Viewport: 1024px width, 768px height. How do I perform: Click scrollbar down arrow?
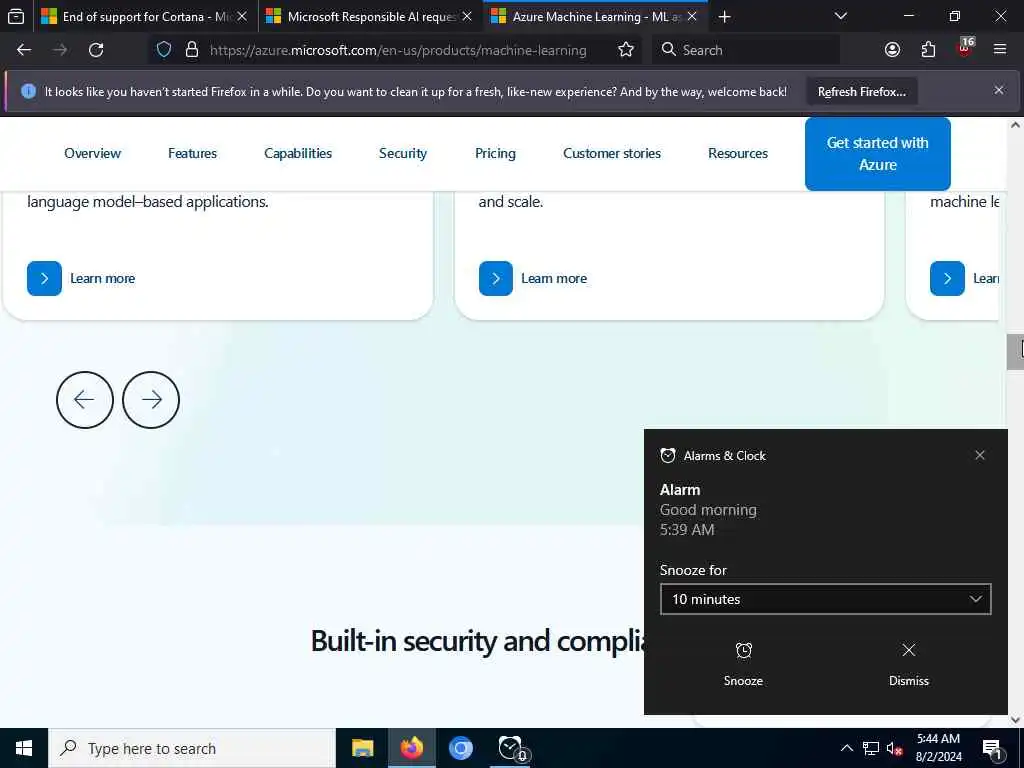click(x=1015, y=720)
